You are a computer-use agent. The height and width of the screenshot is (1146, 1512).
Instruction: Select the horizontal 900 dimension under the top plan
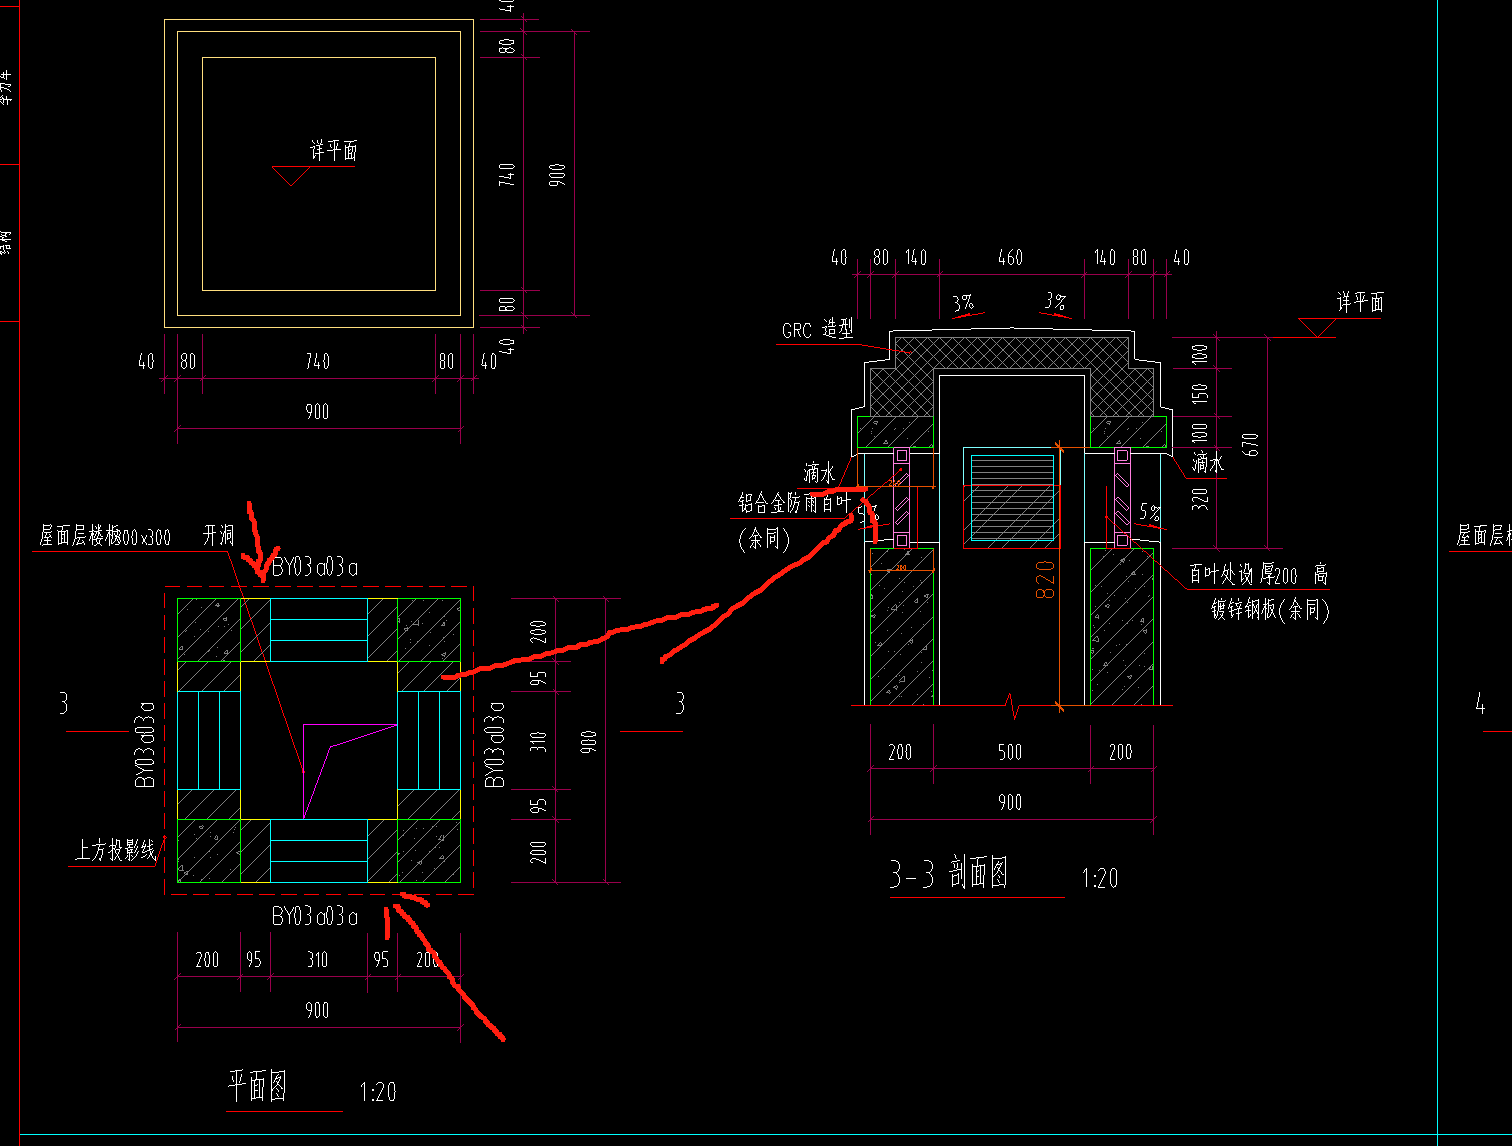[317, 412]
